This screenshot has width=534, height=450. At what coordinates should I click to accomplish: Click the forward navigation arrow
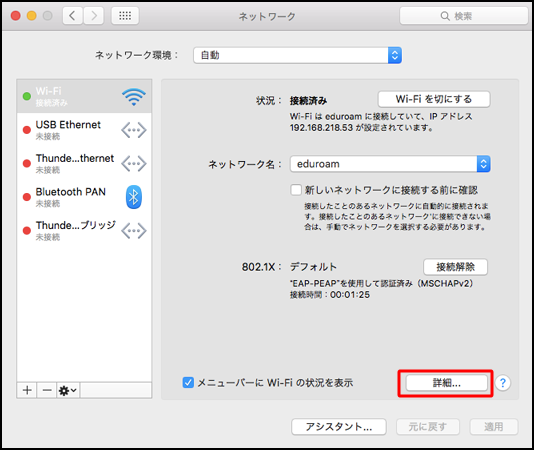coord(93,16)
